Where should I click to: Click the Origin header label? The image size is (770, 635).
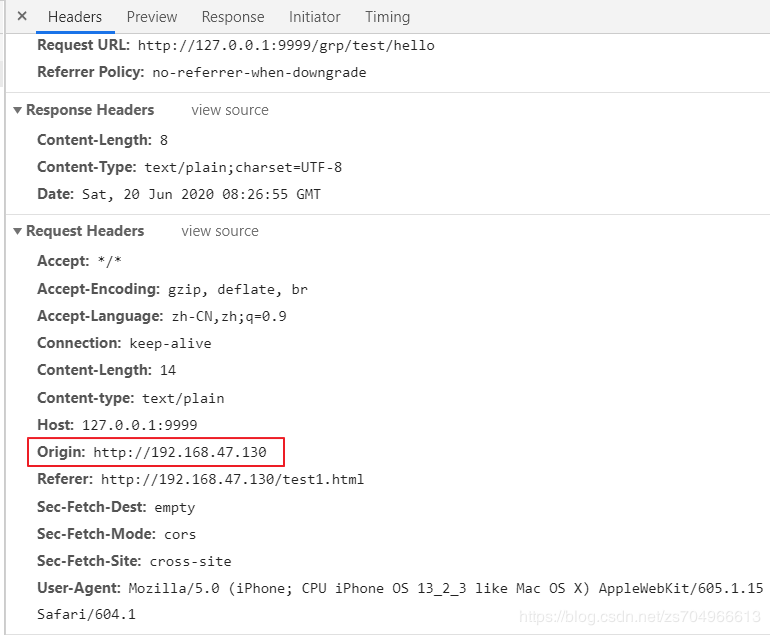pyautogui.click(x=61, y=452)
